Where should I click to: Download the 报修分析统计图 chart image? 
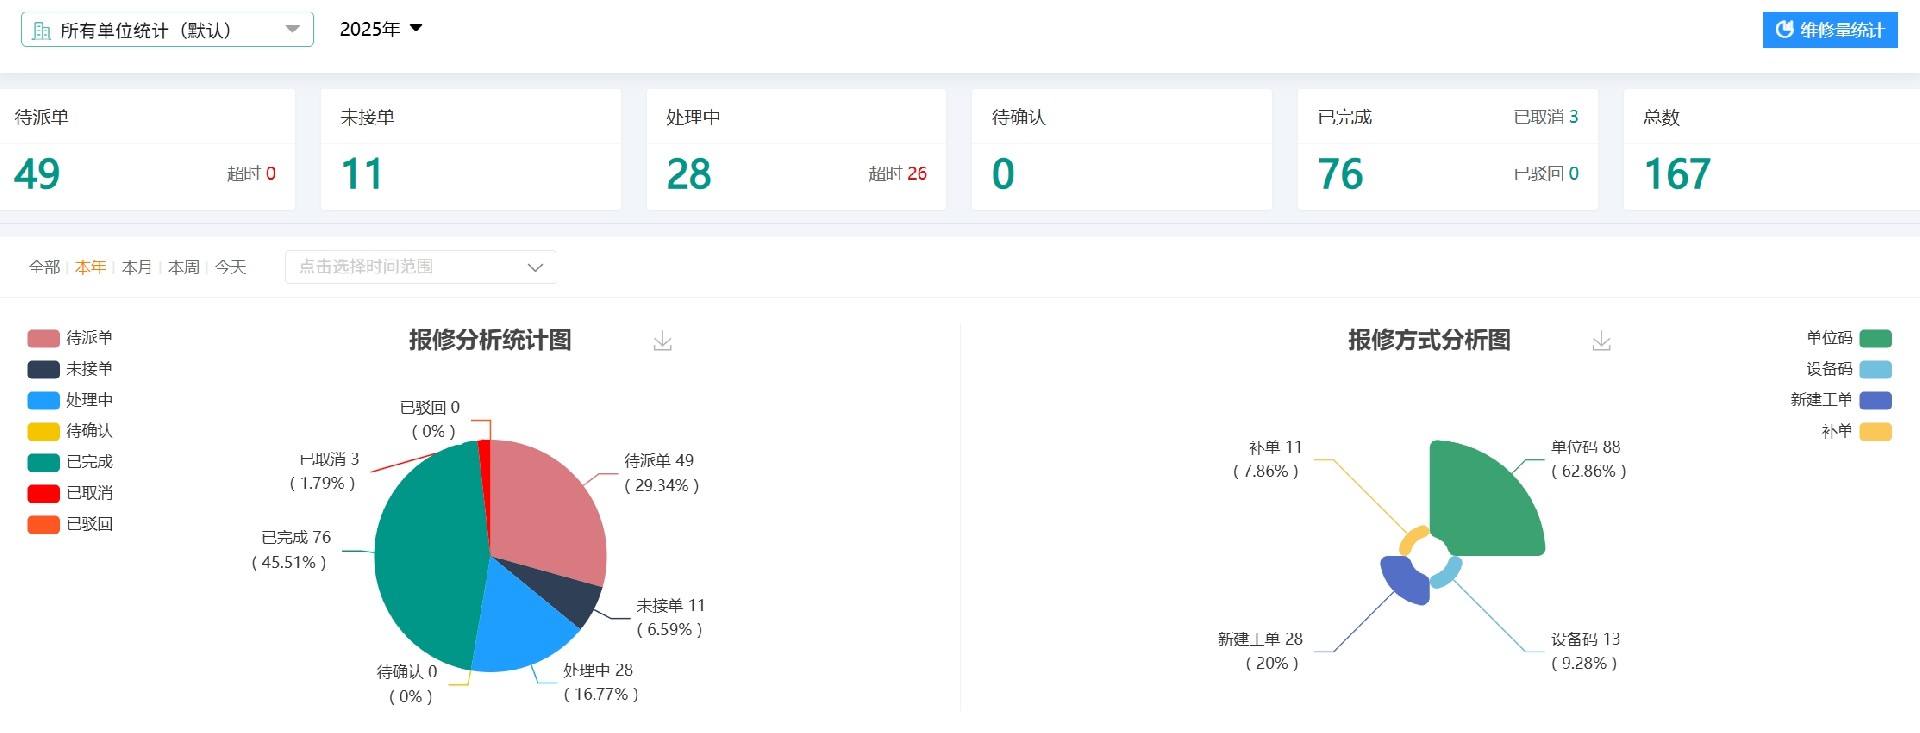tap(662, 342)
